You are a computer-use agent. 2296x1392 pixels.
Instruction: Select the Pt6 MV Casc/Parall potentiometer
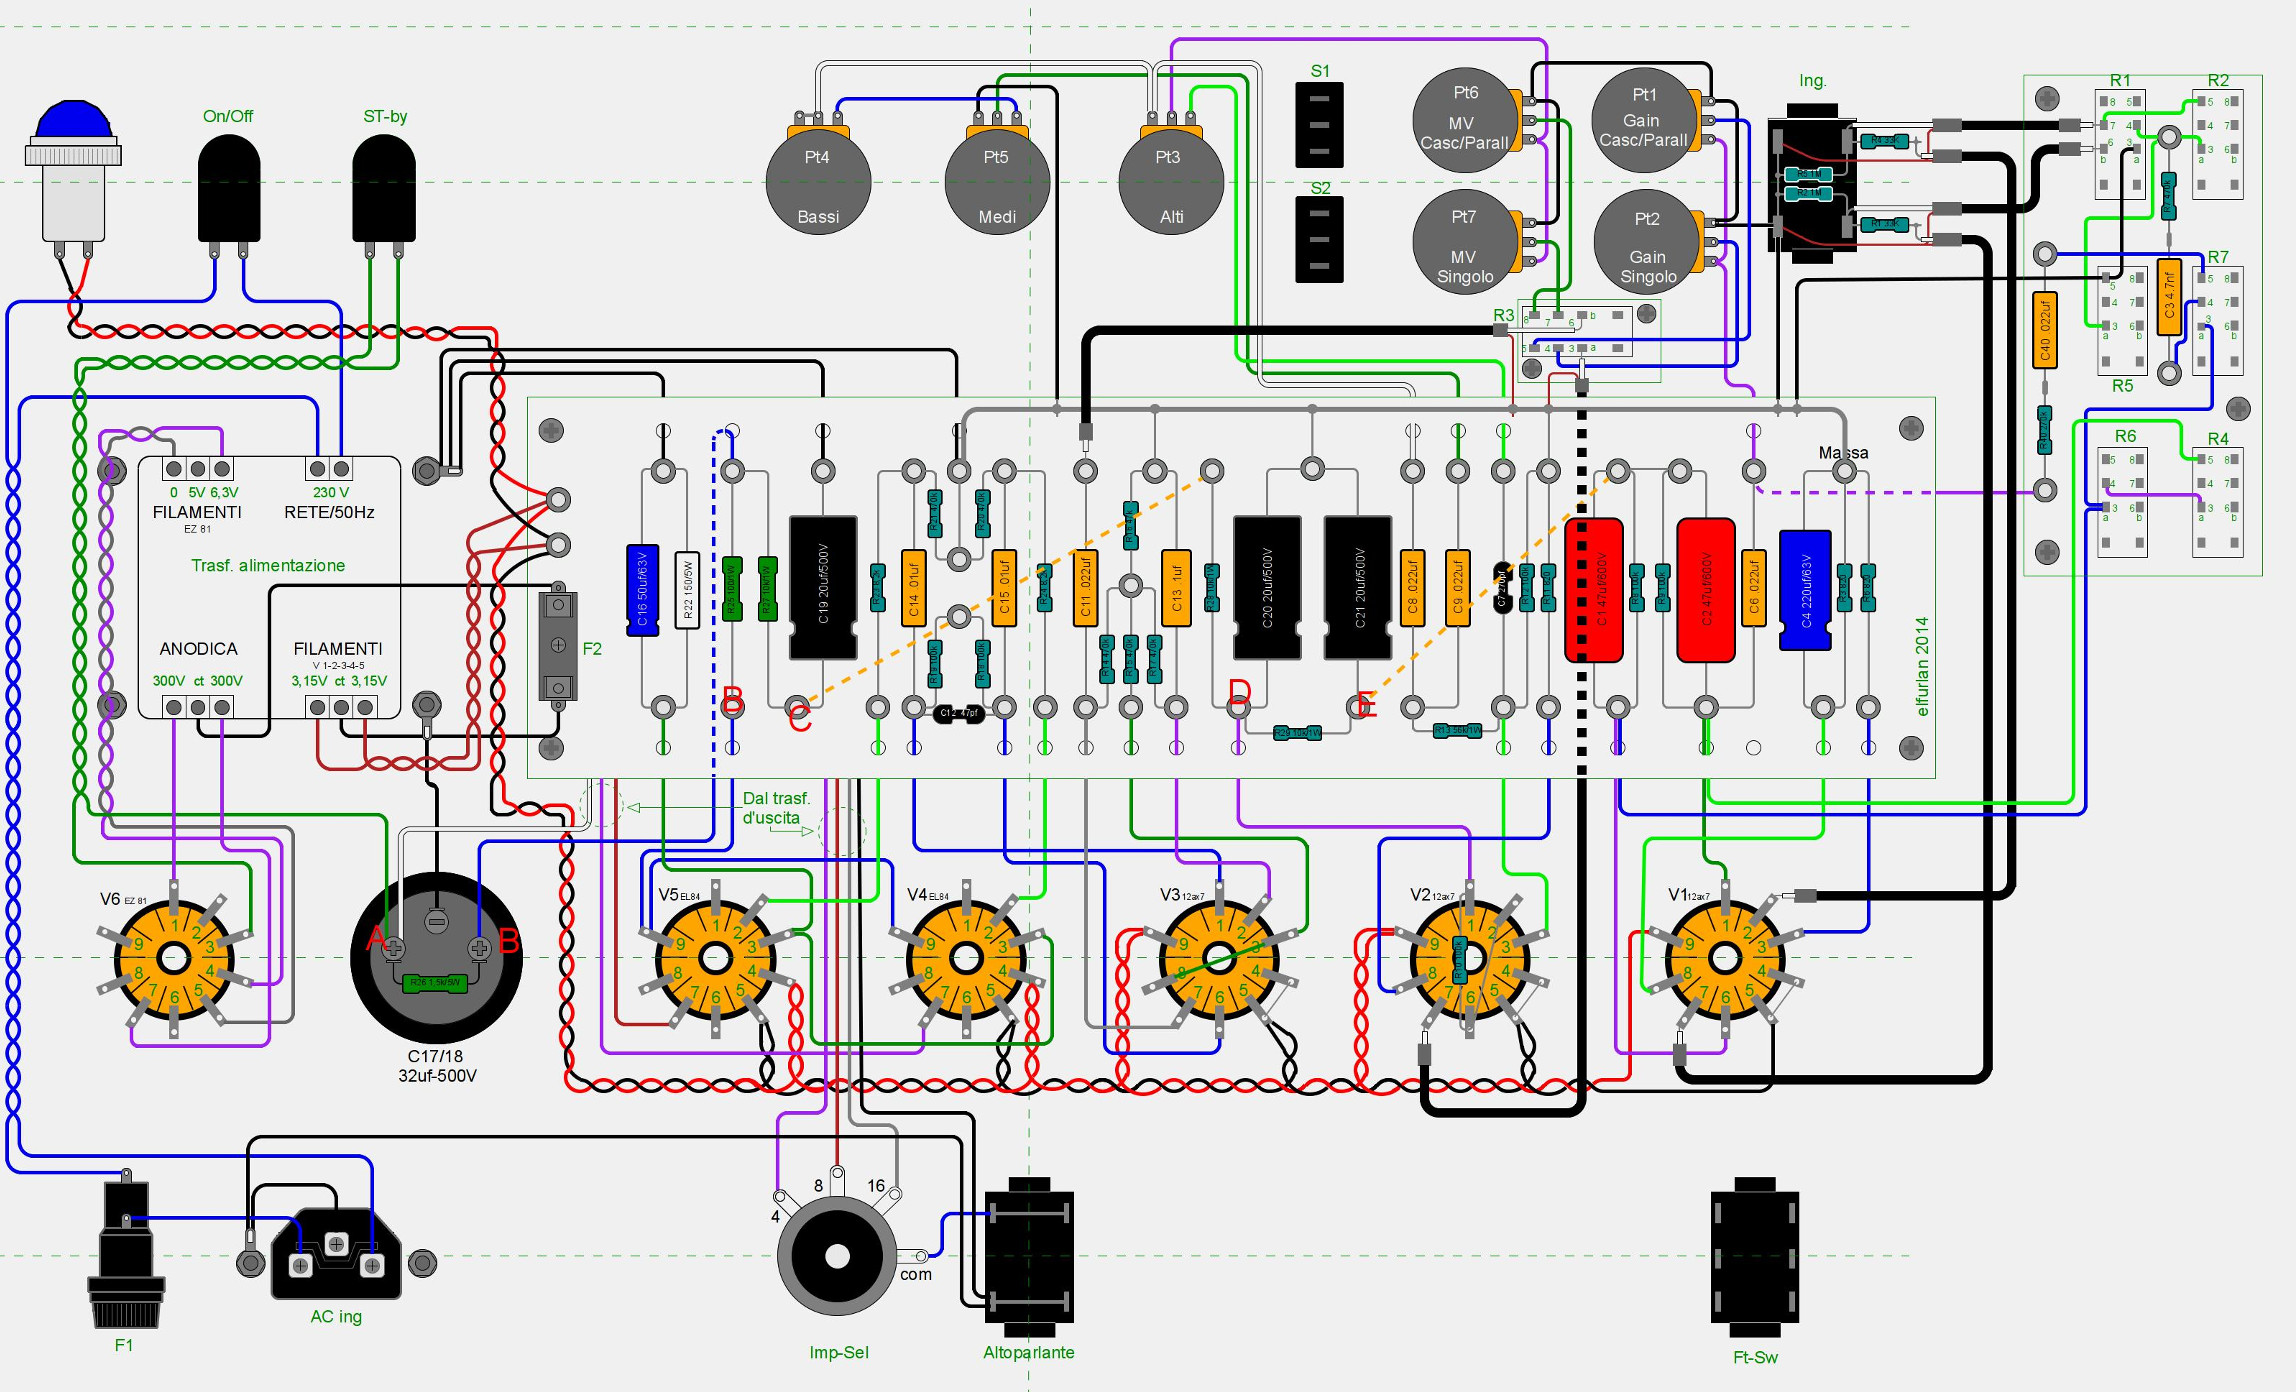(1463, 120)
